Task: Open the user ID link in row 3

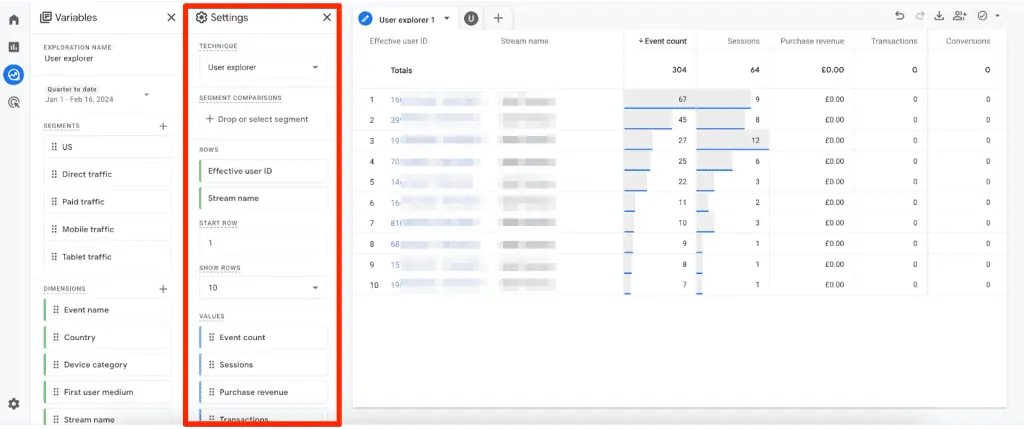Action: 435,140
